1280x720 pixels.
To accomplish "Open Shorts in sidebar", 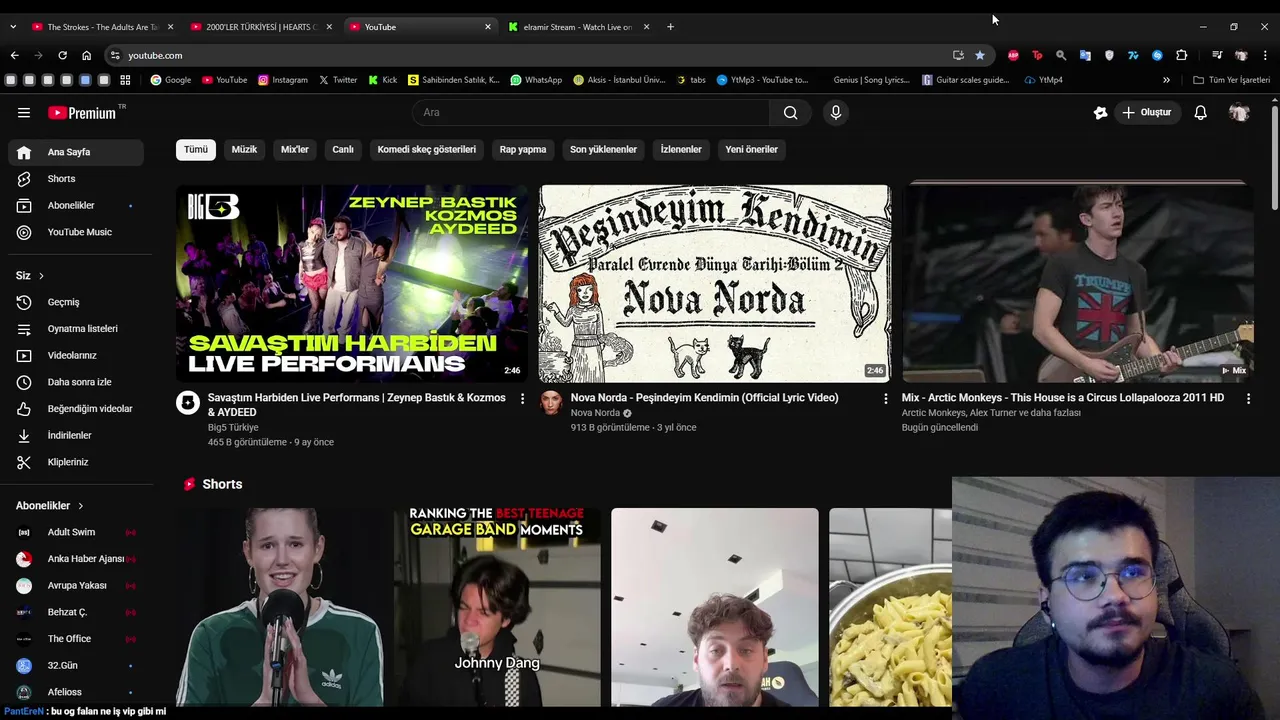I will tap(76, 179).
